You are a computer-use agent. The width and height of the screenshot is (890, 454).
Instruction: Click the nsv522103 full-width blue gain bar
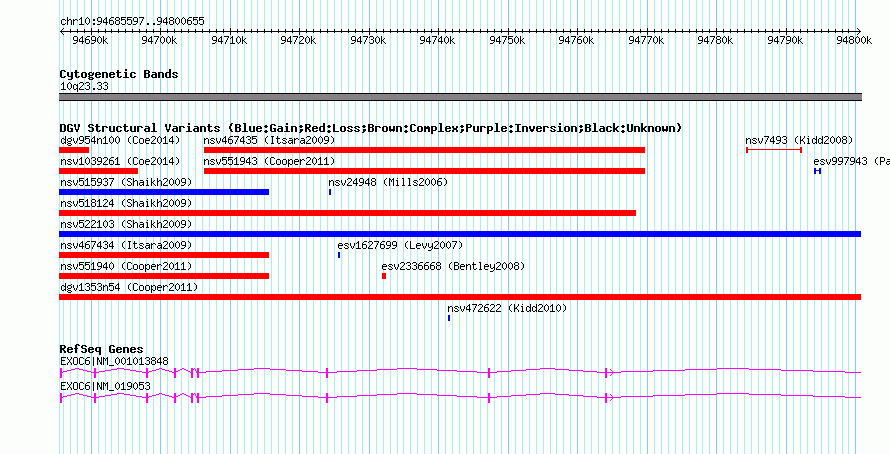click(x=460, y=234)
